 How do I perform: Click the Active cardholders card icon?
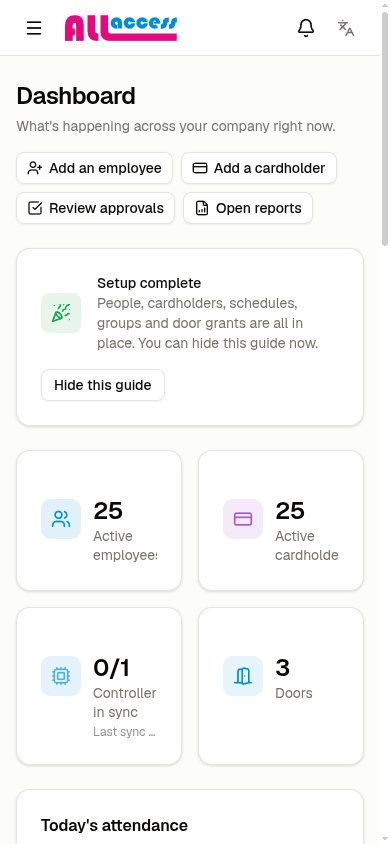click(x=243, y=519)
